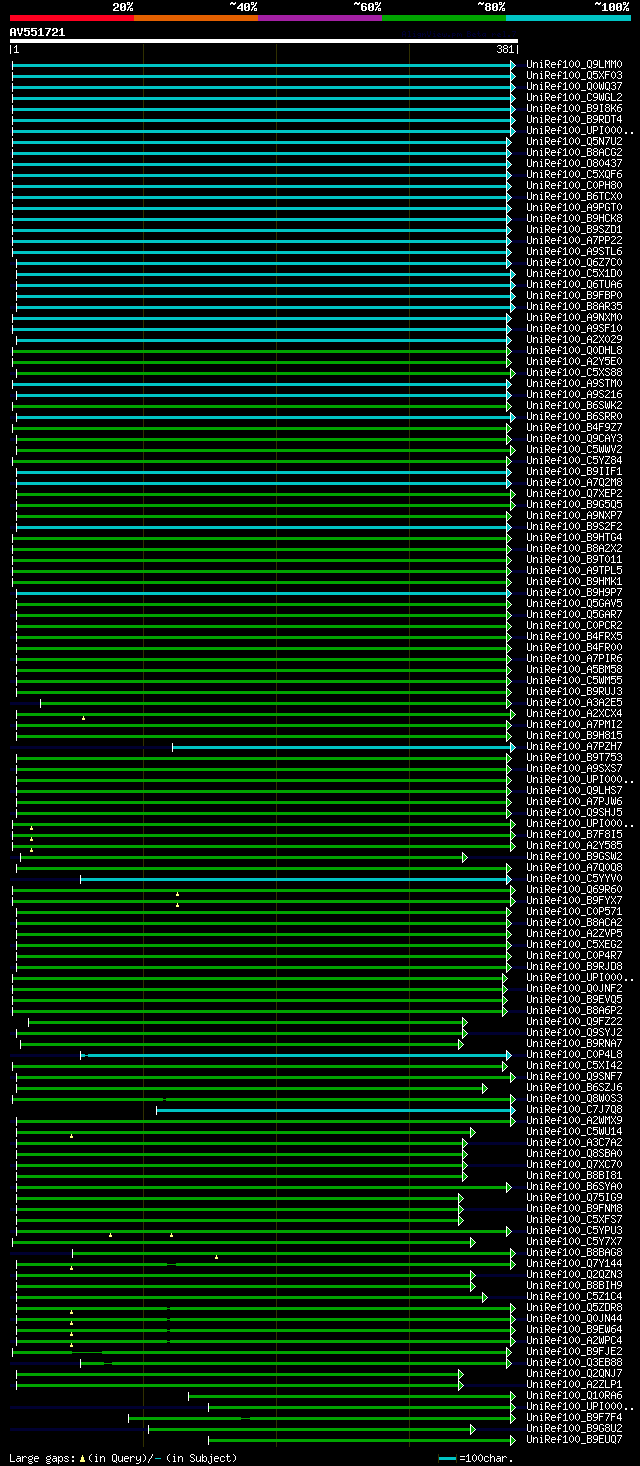Click the UniRef100_Q3EB88 label
The height and width of the screenshot is (1466, 640).
[x=574, y=1363]
